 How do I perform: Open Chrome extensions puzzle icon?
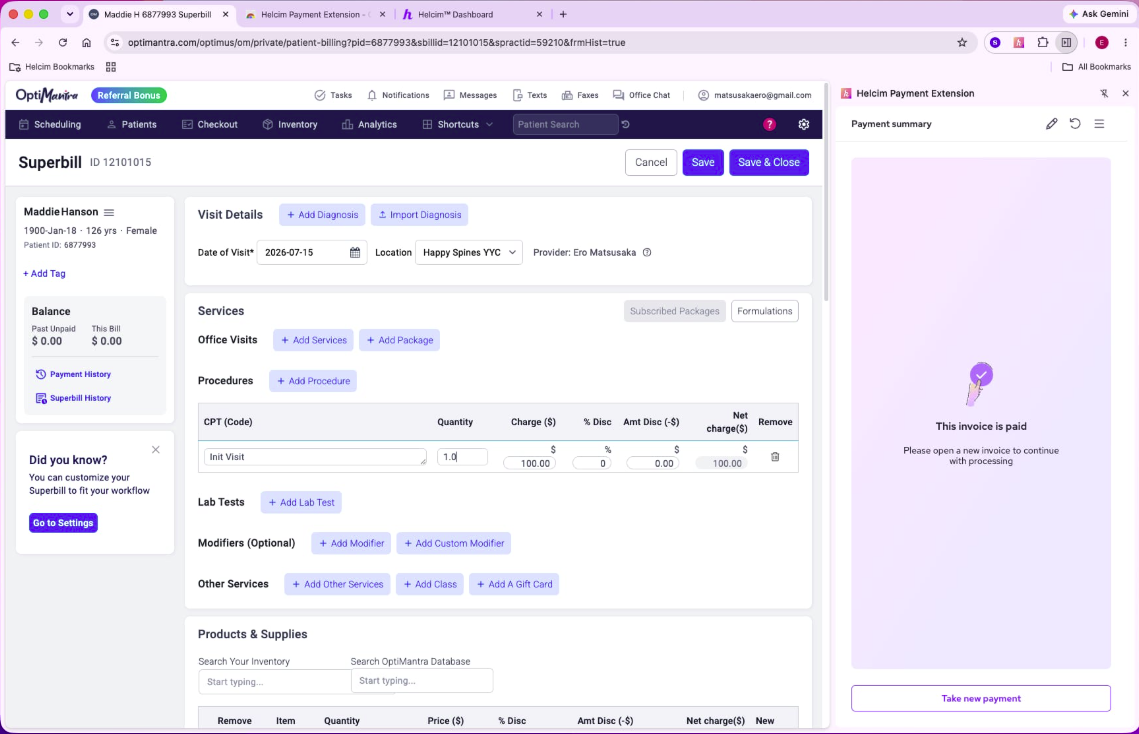pyautogui.click(x=1042, y=42)
